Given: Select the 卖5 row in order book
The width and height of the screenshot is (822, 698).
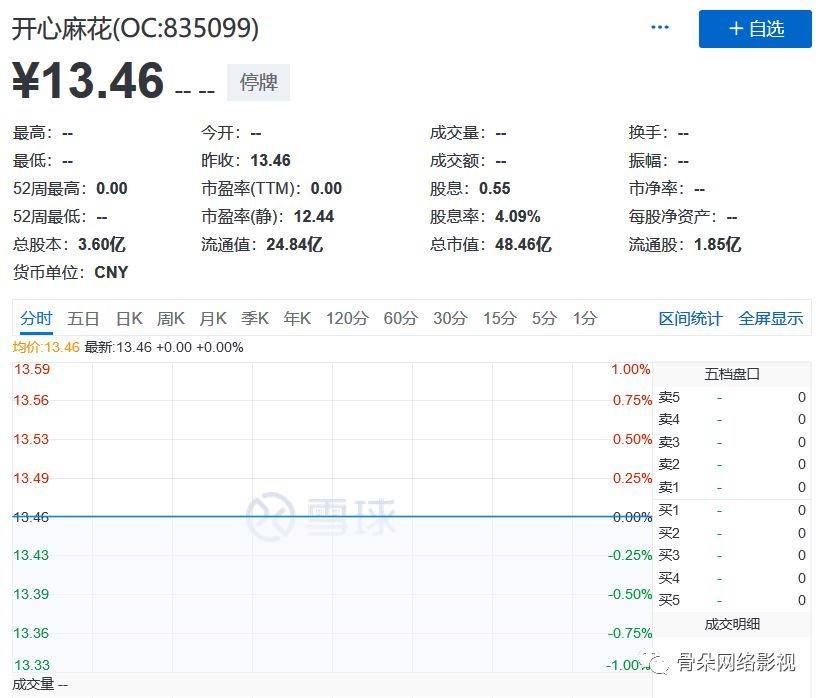Looking at the screenshot, I should (x=732, y=397).
